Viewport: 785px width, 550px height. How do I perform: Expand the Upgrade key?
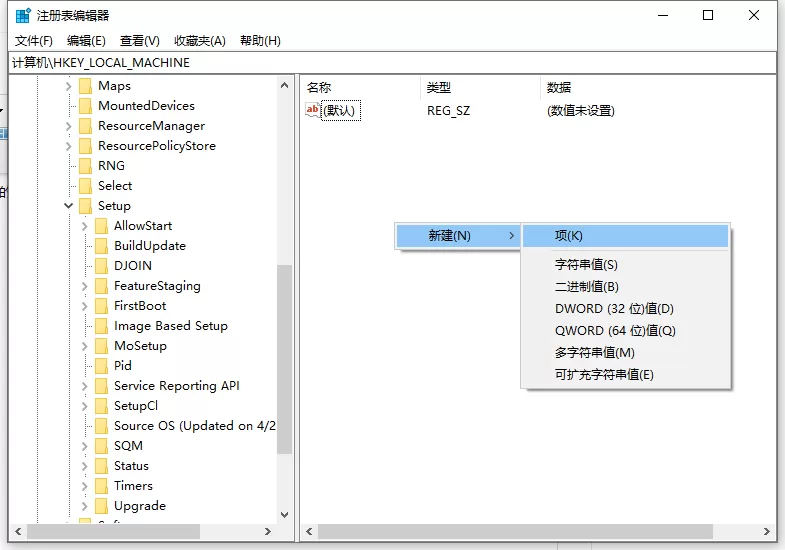coord(85,506)
